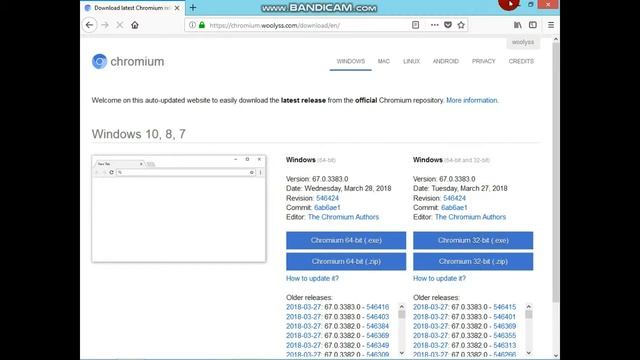Click the Chromium browser window preview image
The height and width of the screenshot is (360, 640).
[179, 209]
